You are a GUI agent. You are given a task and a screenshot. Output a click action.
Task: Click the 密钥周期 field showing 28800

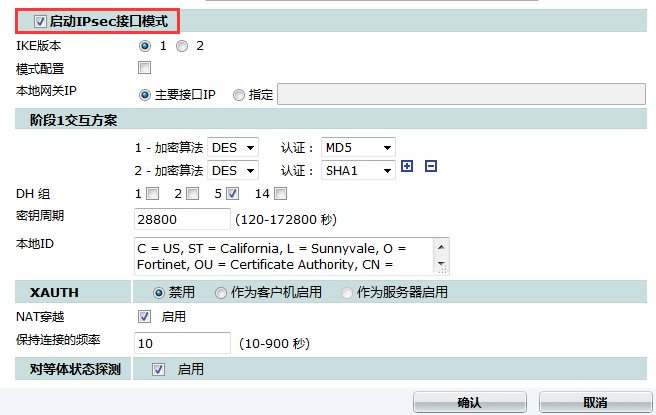181,218
